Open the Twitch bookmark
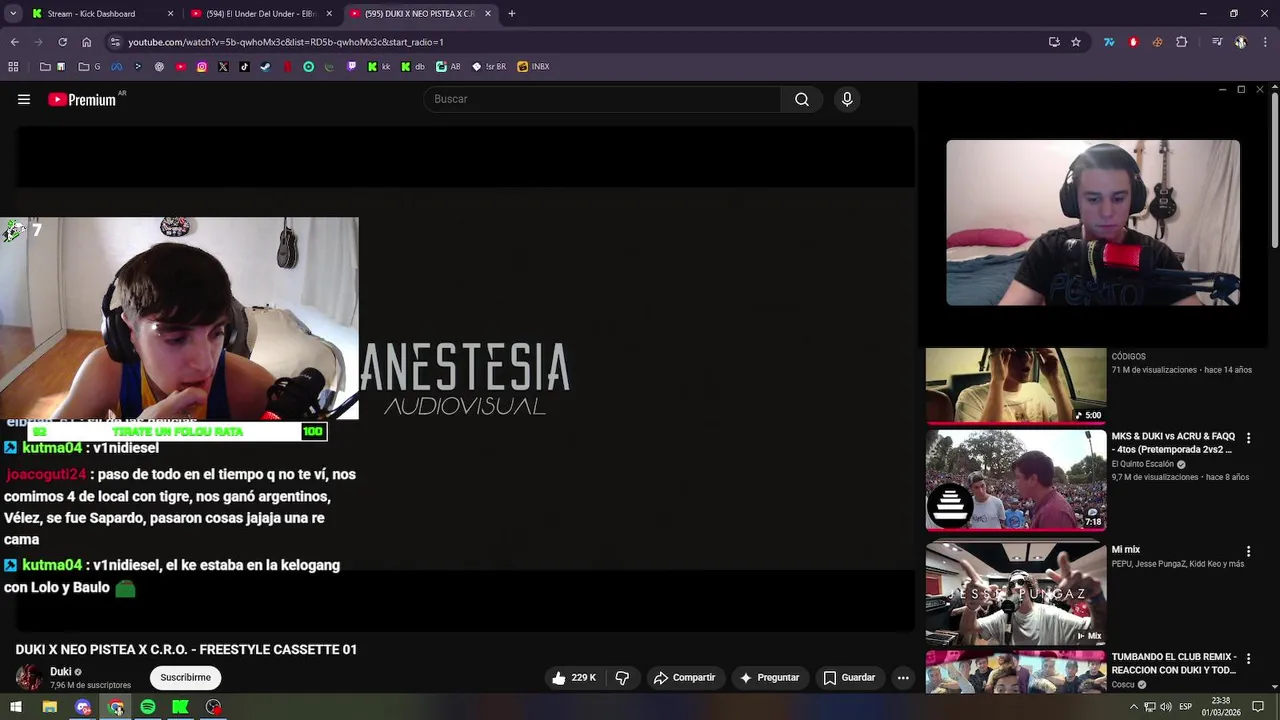The width and height of the screenshot is (1280, 720). tap(352, 67)
